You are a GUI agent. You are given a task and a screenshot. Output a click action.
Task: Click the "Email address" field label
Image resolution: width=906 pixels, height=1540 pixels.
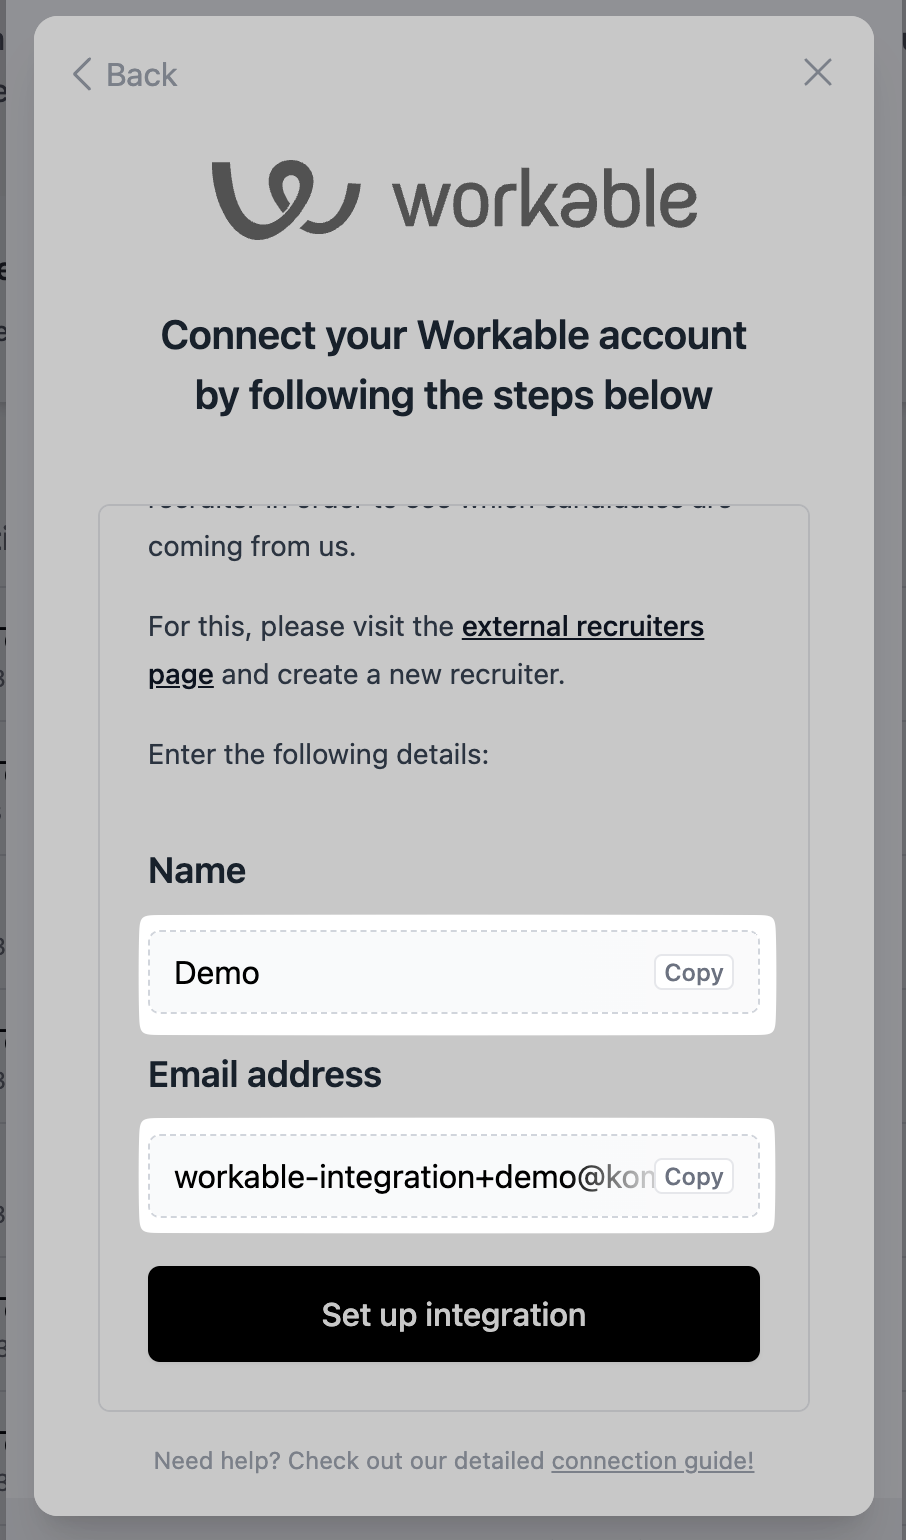pos(265,1074)
